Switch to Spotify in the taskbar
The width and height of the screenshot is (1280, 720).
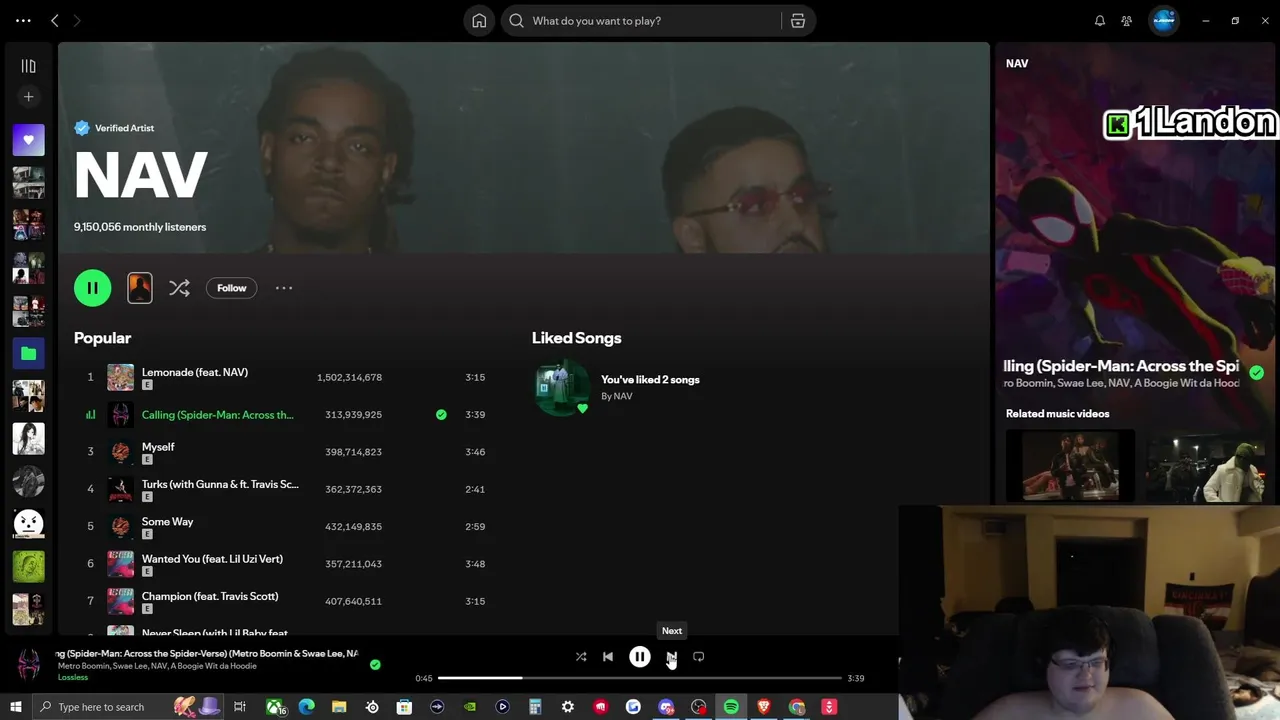coord(731,707)
